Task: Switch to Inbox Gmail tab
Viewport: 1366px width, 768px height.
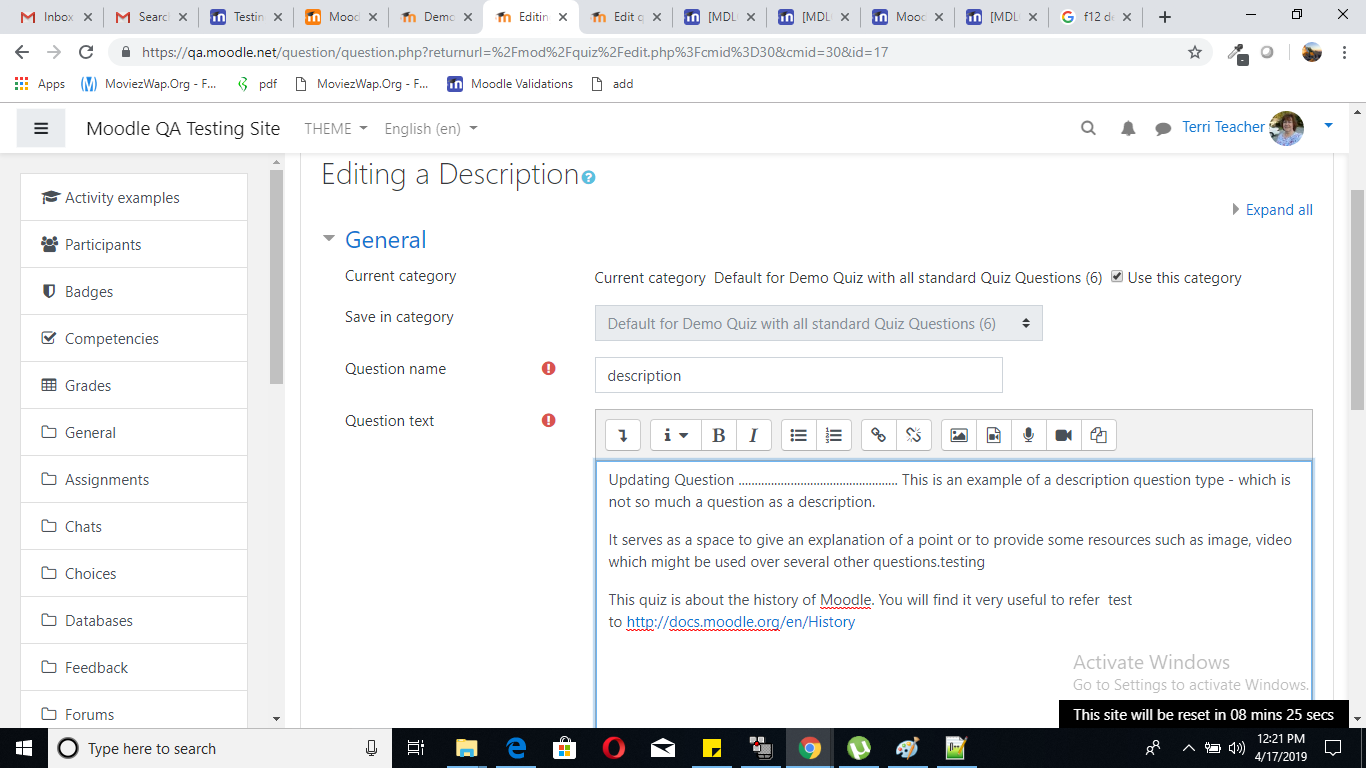Action: click(x=57, y=17)
